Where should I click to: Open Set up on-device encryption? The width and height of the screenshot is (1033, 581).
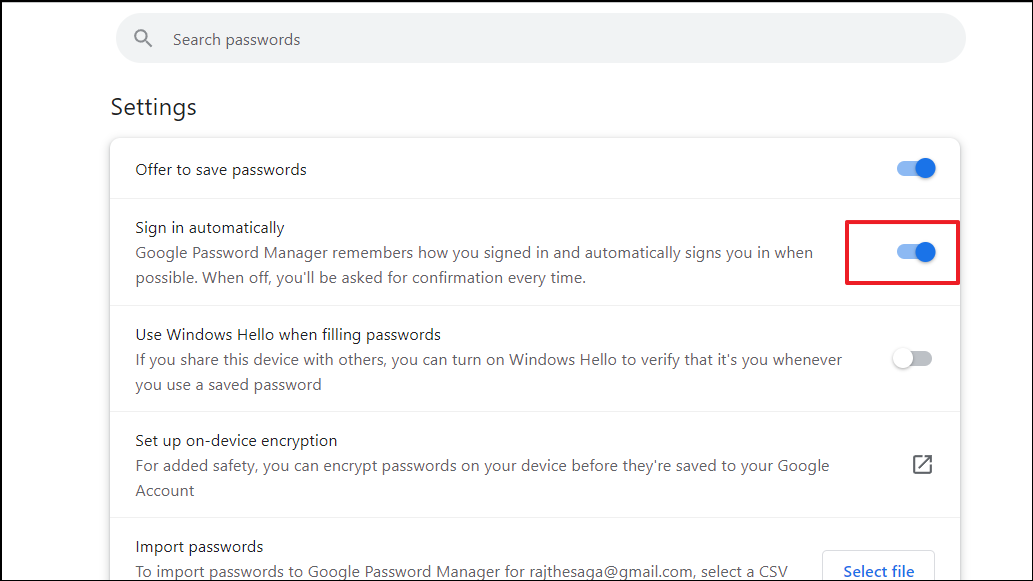click(x=236, y=440)
